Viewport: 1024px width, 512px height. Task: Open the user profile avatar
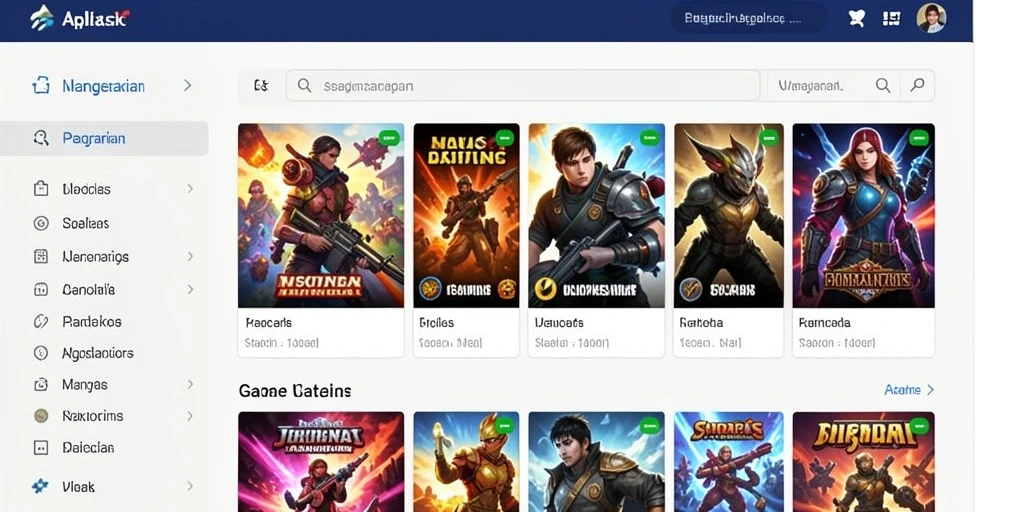tap(931, 18)
